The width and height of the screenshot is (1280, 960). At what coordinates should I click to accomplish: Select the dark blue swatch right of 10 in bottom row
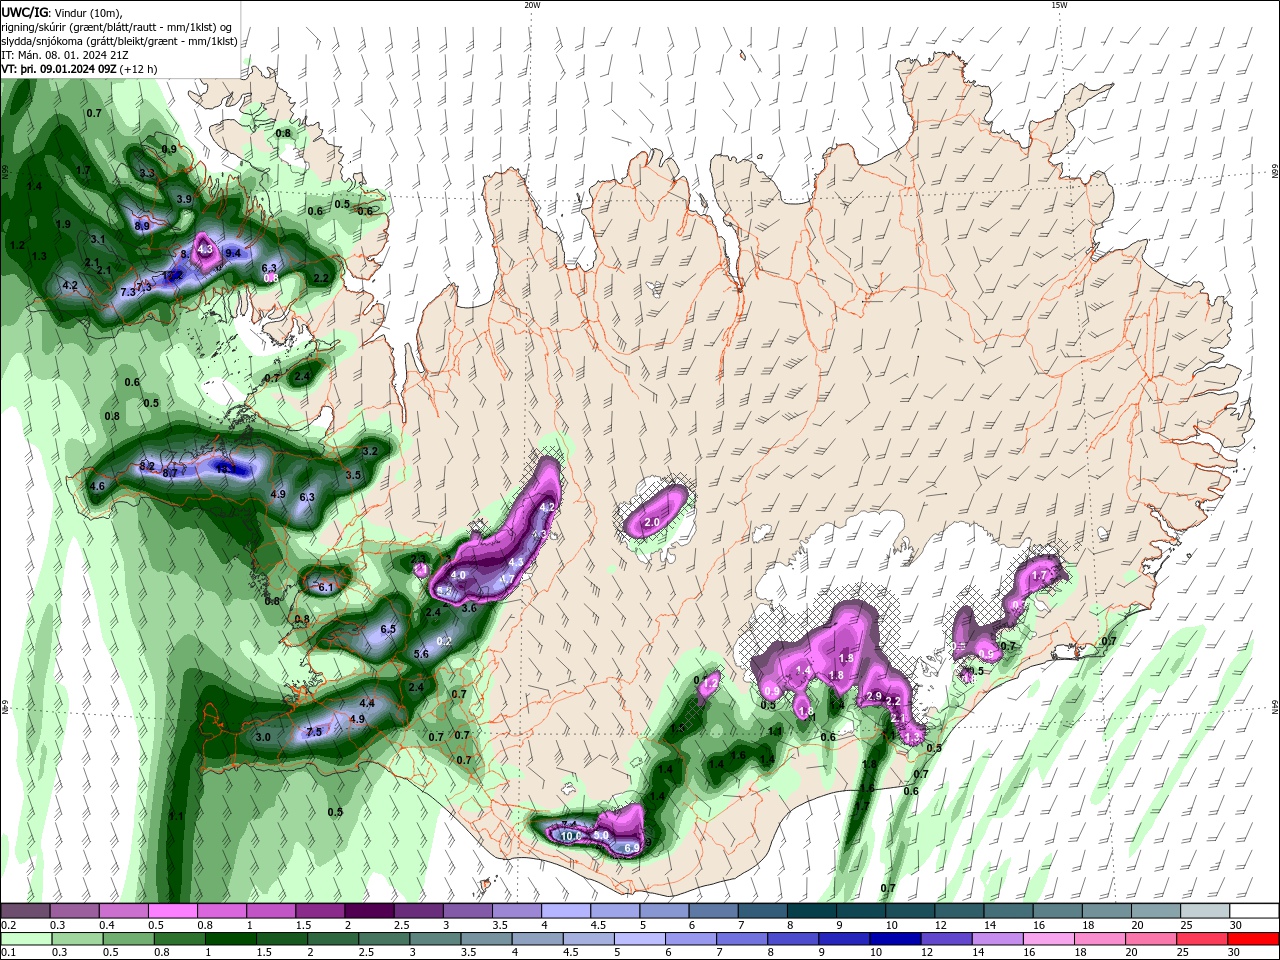(x=896, y=938)
